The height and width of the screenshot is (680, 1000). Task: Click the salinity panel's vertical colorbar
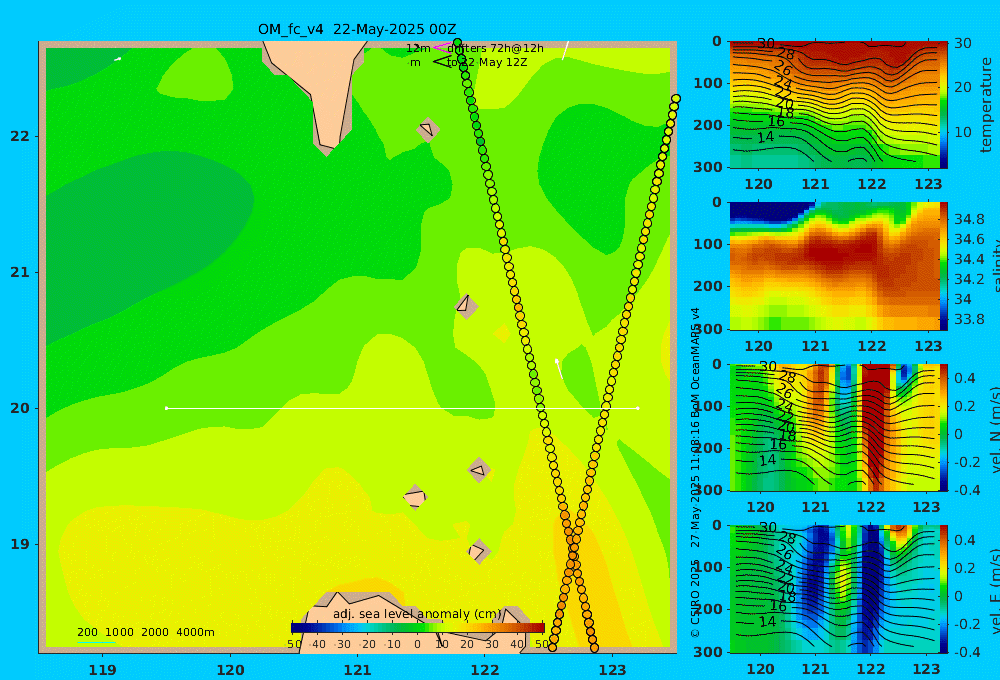(944, 266)
